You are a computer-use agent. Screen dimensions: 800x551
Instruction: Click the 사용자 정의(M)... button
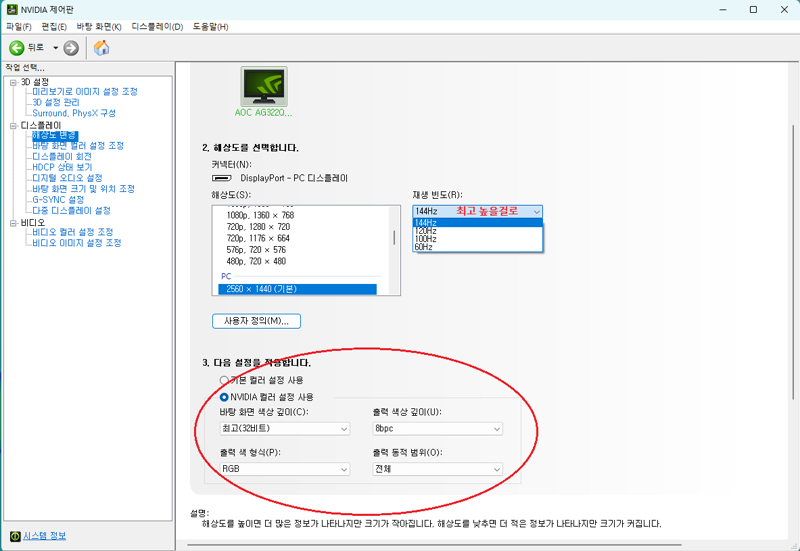[x=256, y=321]
